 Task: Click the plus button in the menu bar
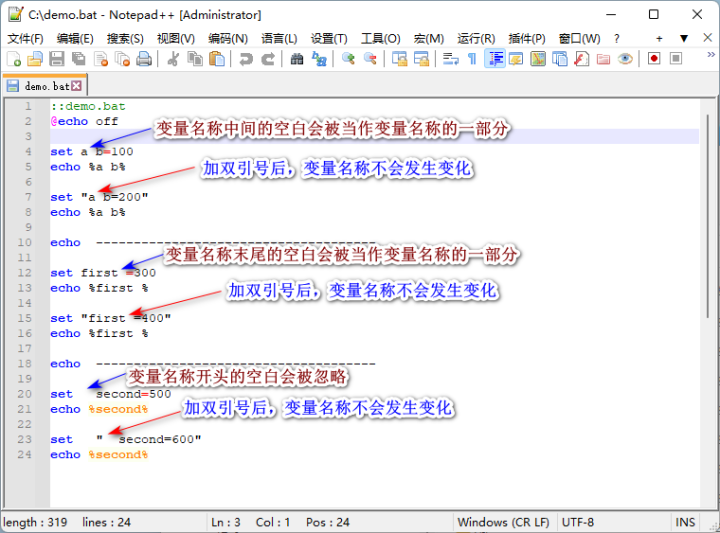tap(659, 39)
